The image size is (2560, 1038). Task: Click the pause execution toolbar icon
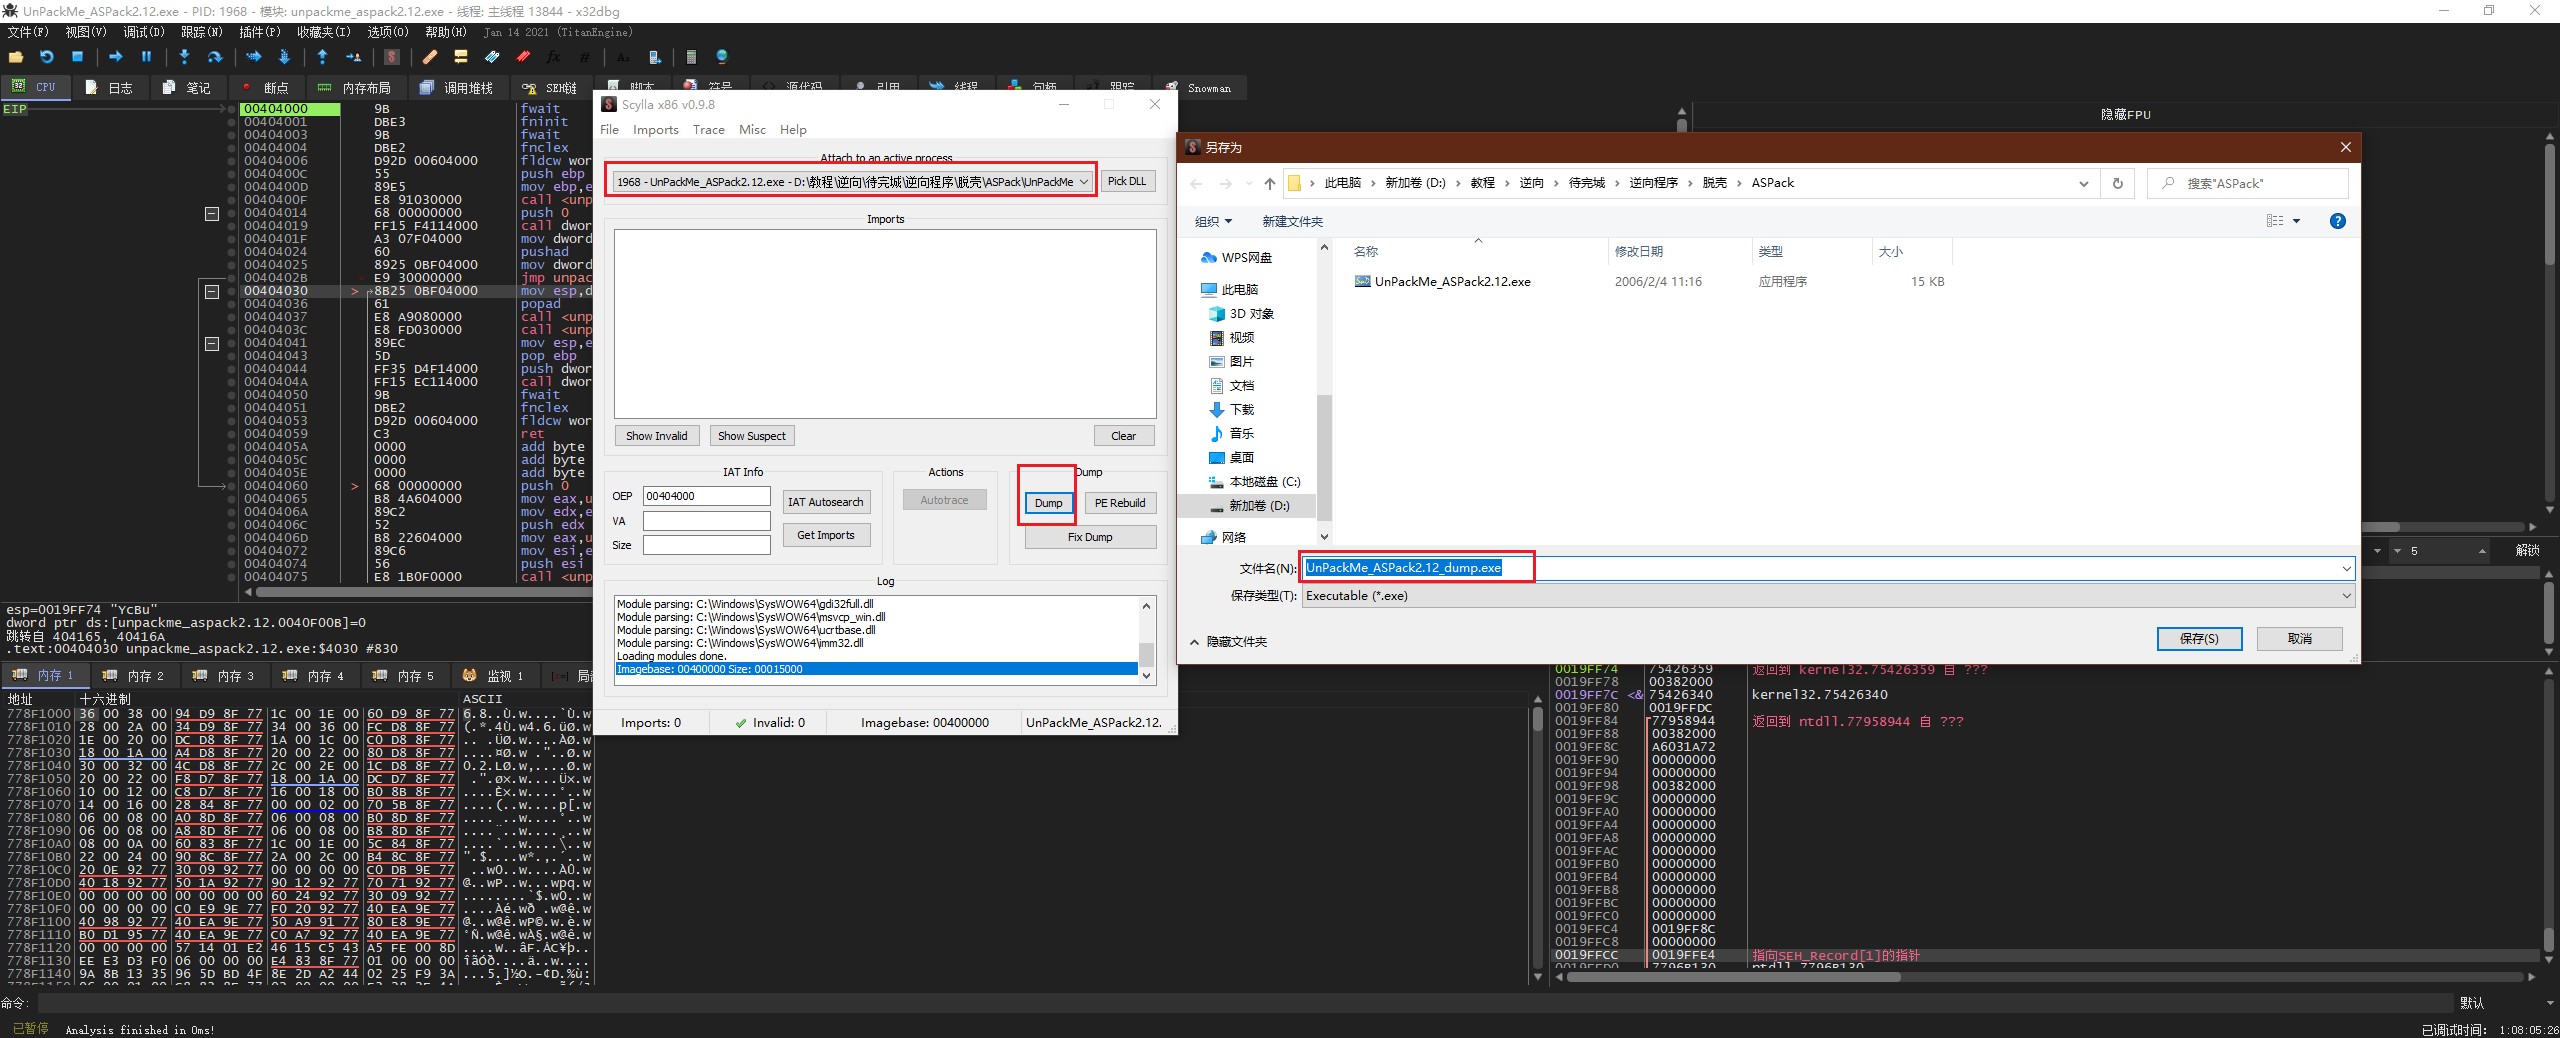pyautogui.click(x=146, y=57)
